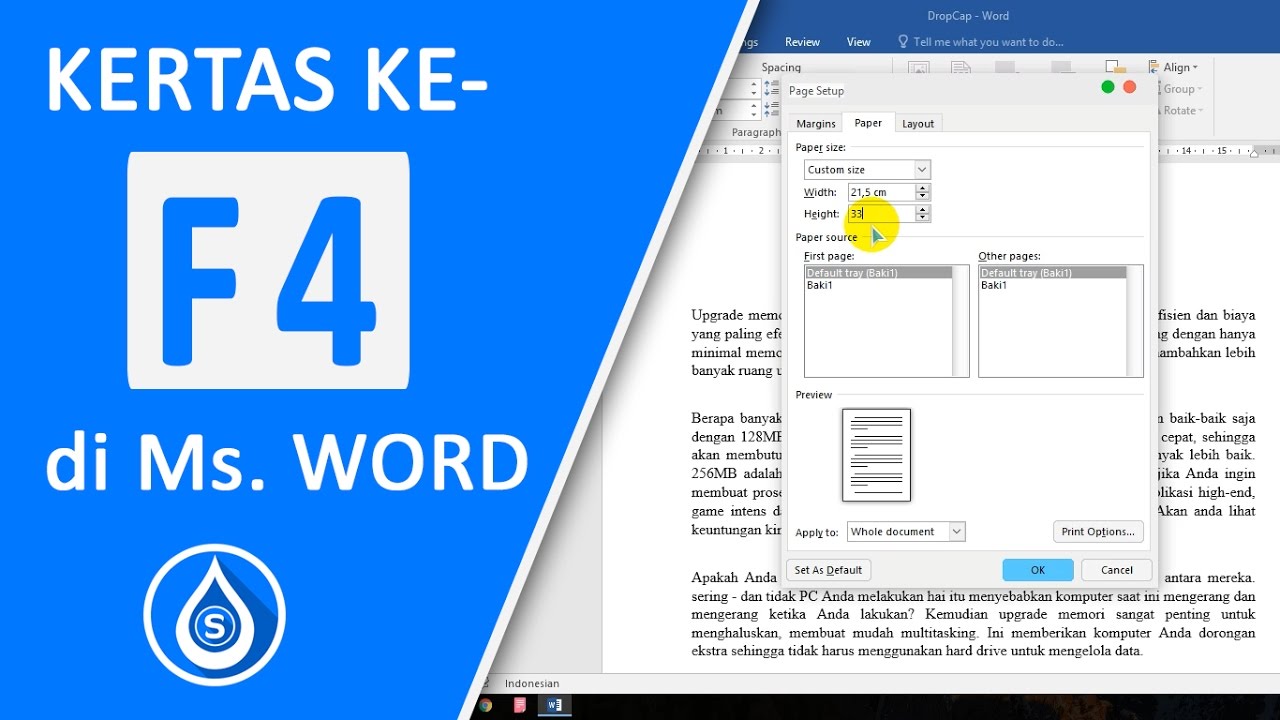Click the Other pages list scrollbar
Viewport: 1280px width, 720px height.
click(x=1134, y=321)
